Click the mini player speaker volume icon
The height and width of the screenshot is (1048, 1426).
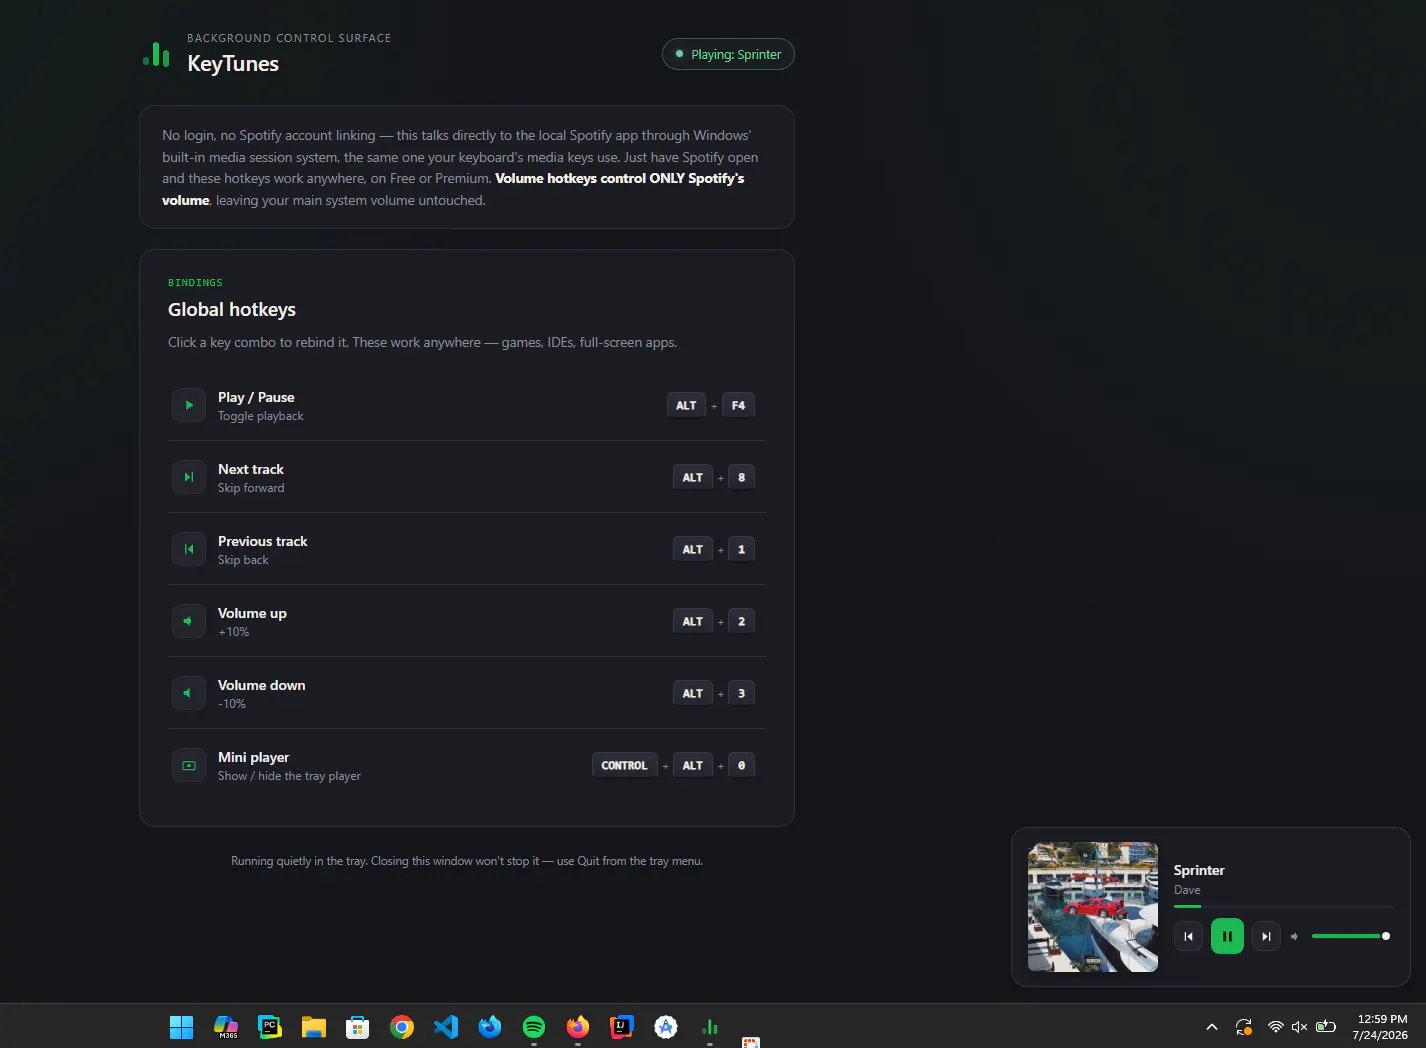click(1294, 936)
